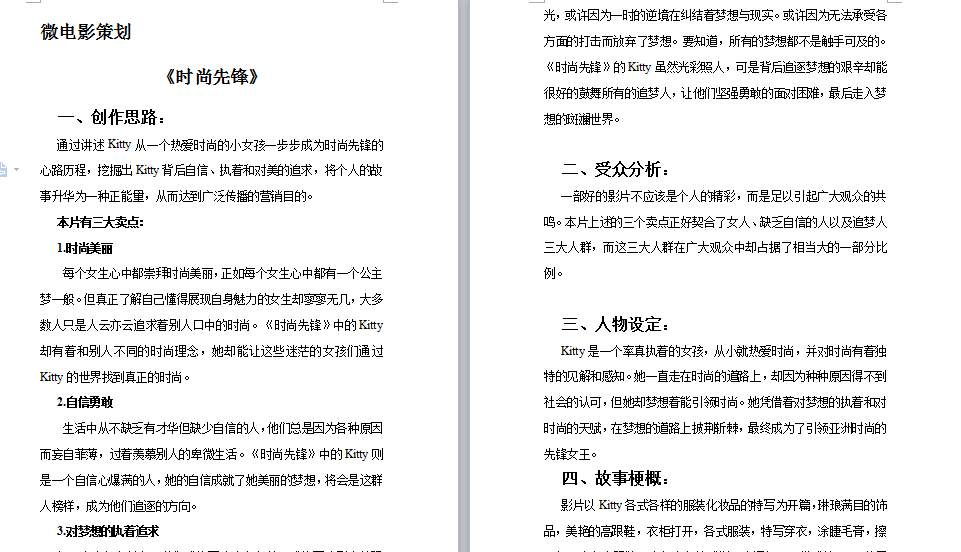The width and height of the screenshot is (961, 552).
Task: Click the heading "三、人物设定:"
Action: [615, 324]
